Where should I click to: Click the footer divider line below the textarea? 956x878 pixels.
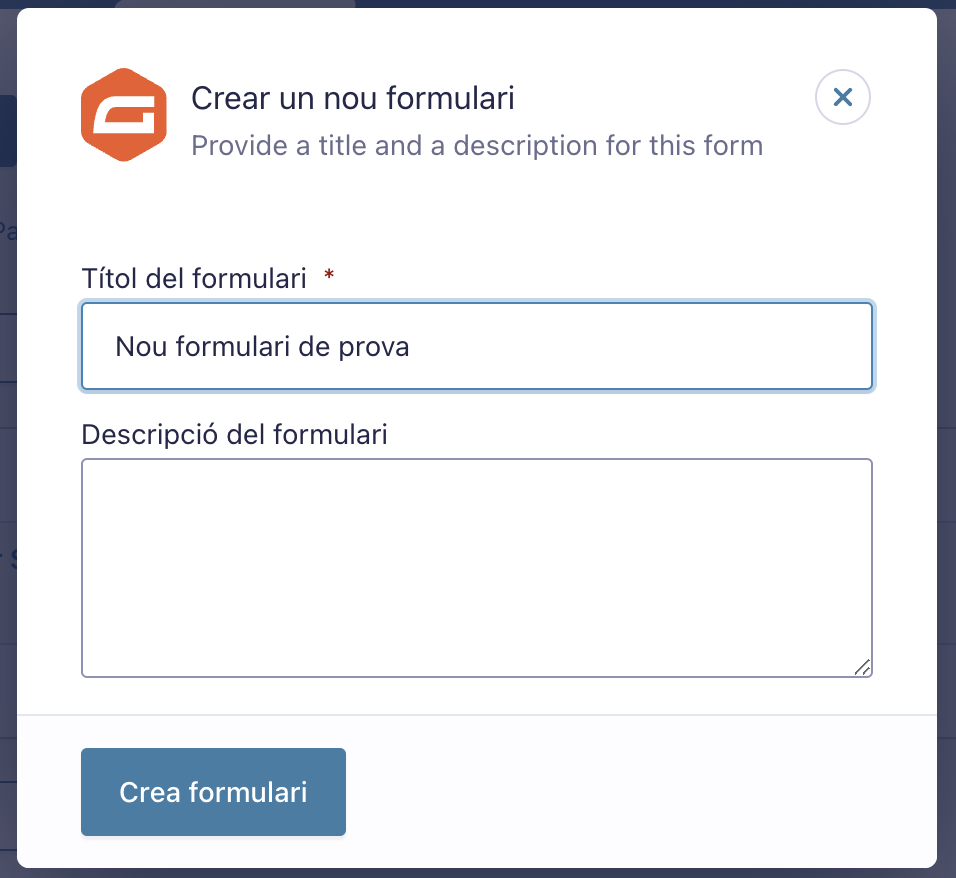tap(477, 715)
